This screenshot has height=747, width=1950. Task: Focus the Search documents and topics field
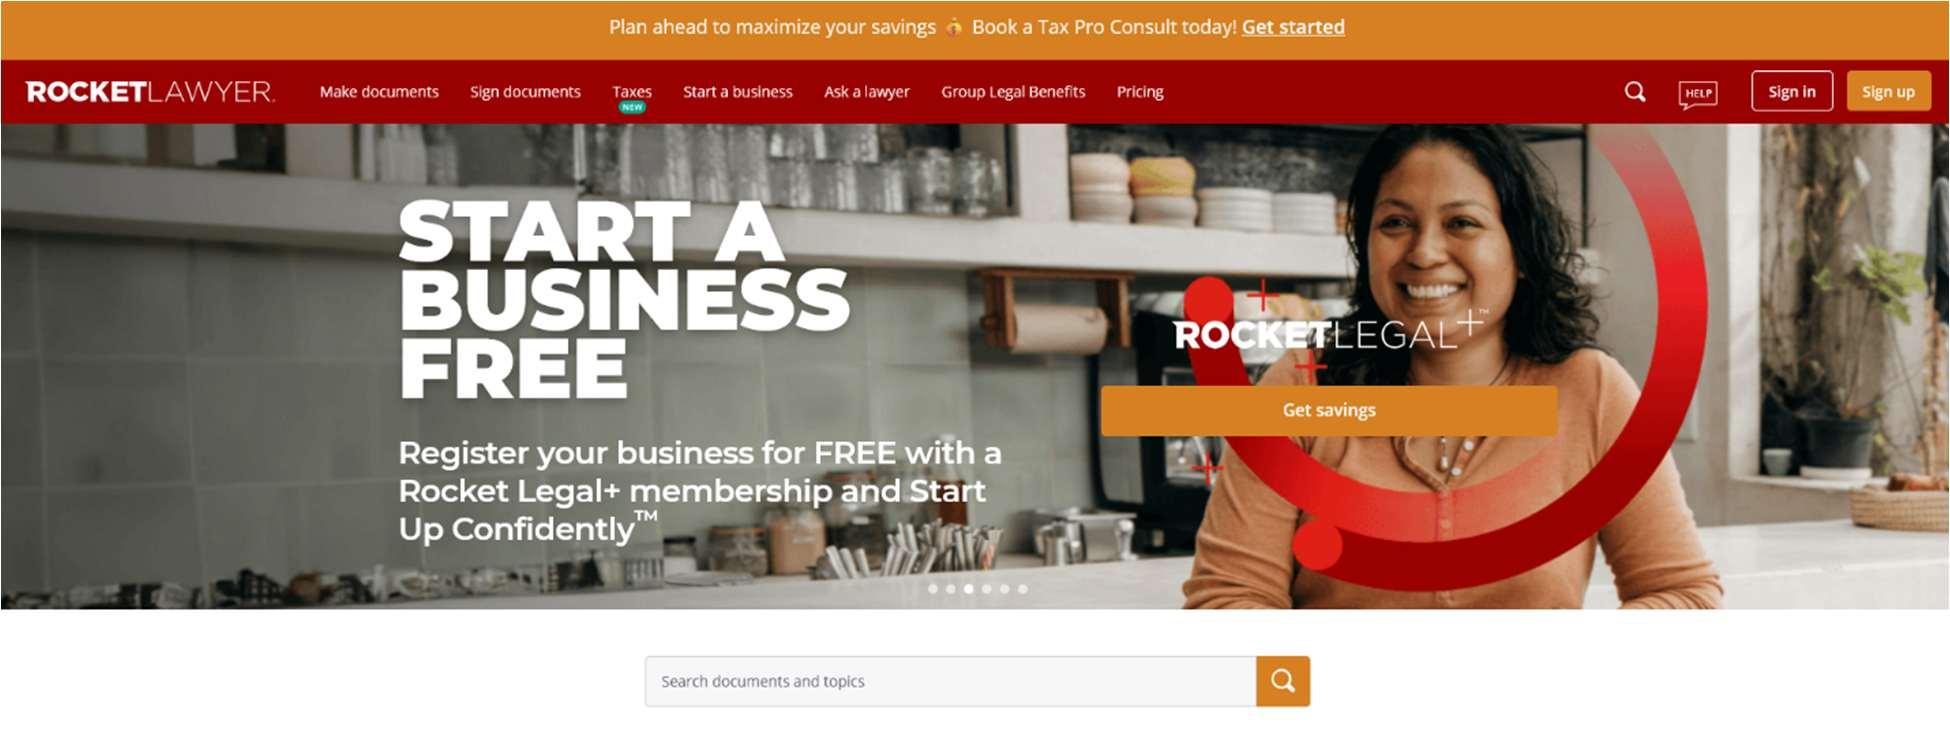tap(951, 681)
